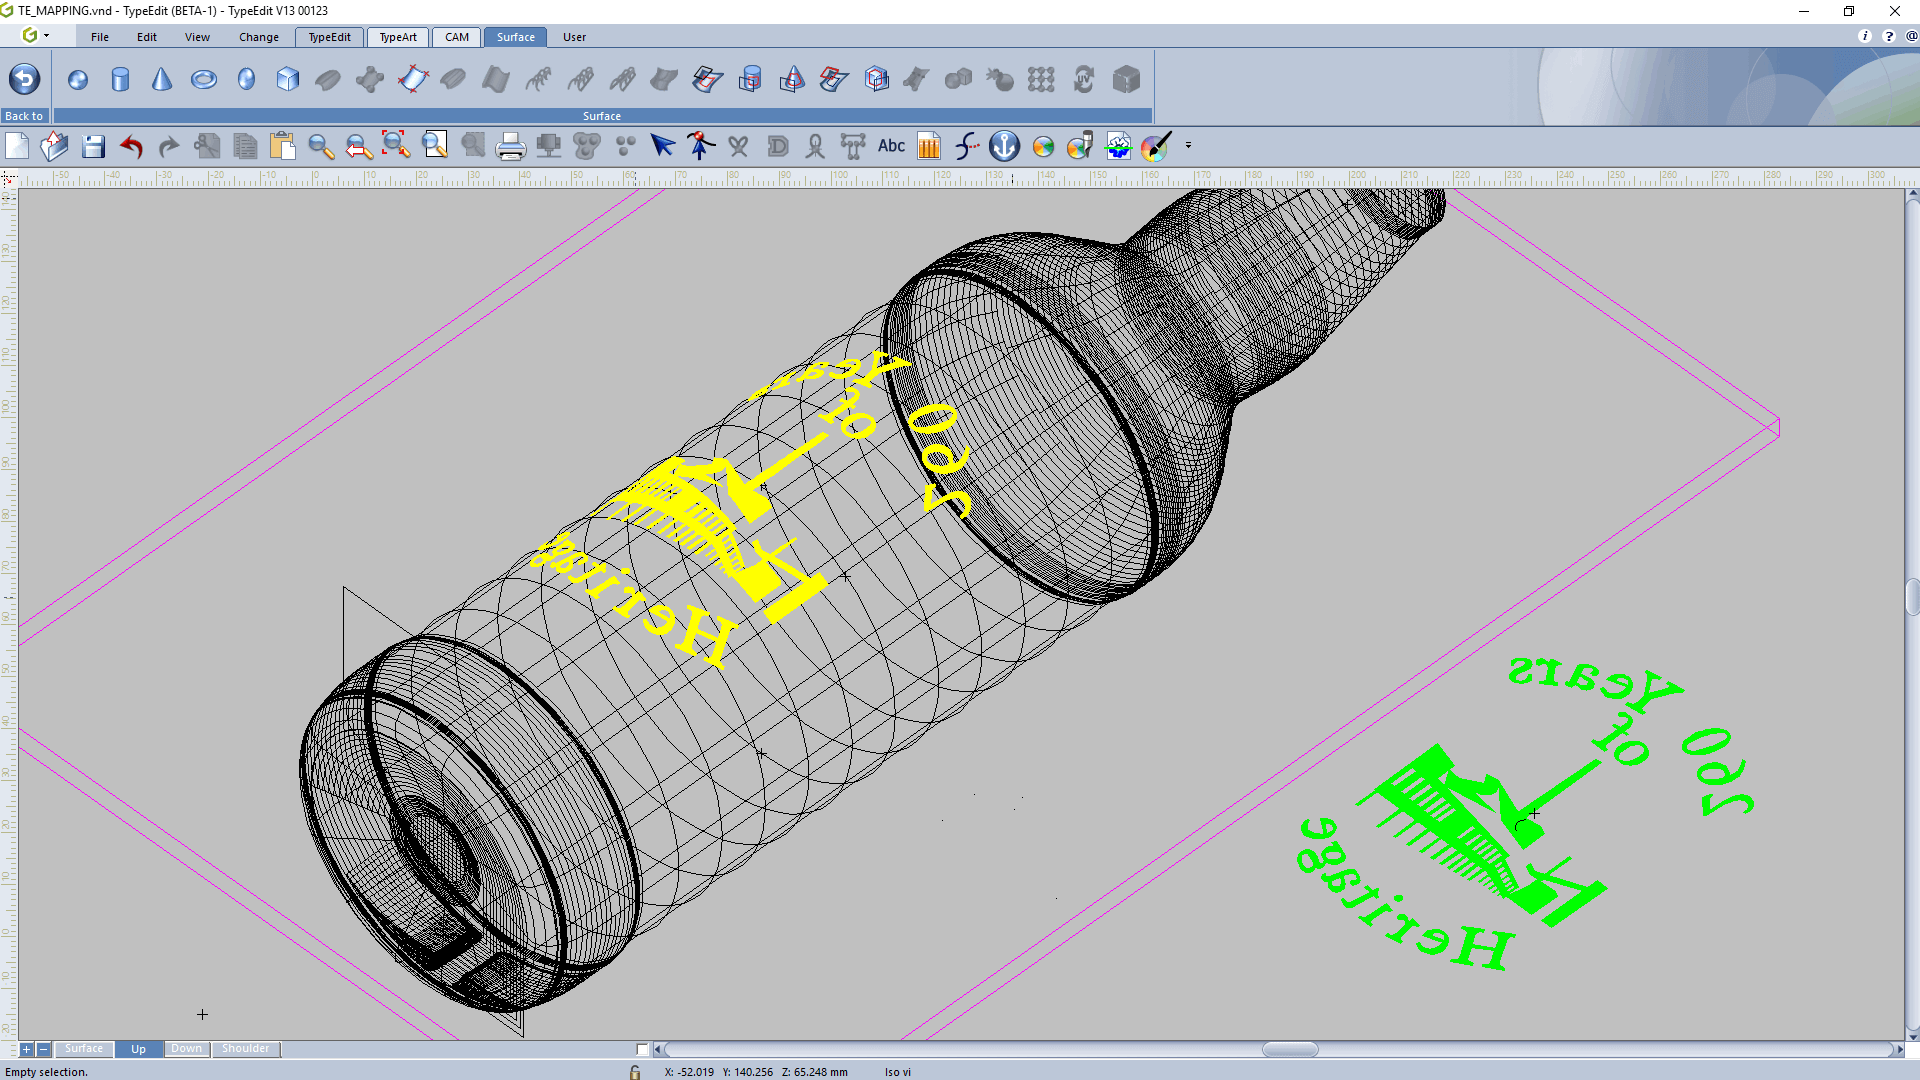The height and width of the screenshot is (1080, 1920).
Task: Toggle the padlock icon in status bar
Action: 635,1072
